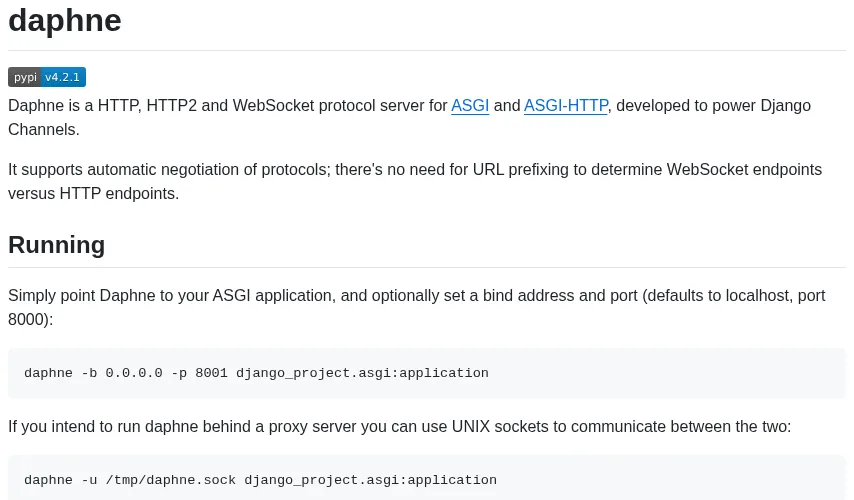Click the pypi version badge

point(47,77)
